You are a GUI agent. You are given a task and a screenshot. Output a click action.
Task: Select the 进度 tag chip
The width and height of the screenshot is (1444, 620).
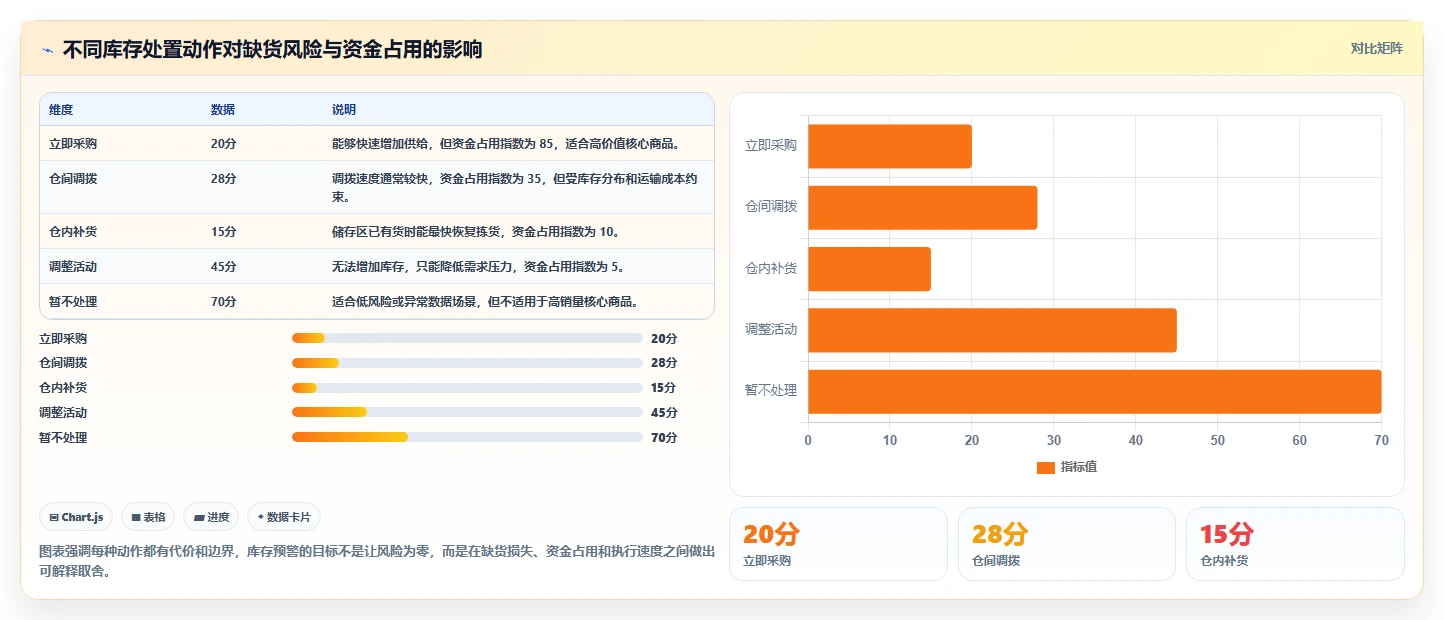pyautogui.click(x=211, y=517)
